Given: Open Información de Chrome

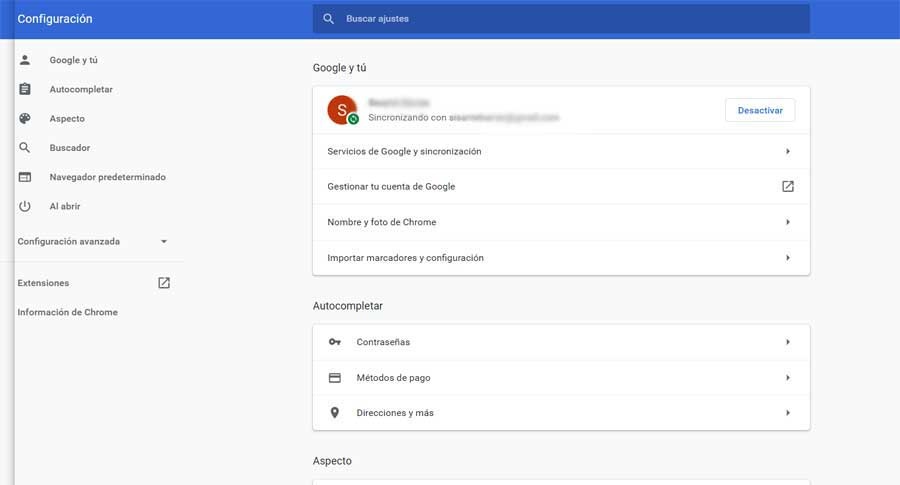Looking at the screenshot, I should pos(67,312).
